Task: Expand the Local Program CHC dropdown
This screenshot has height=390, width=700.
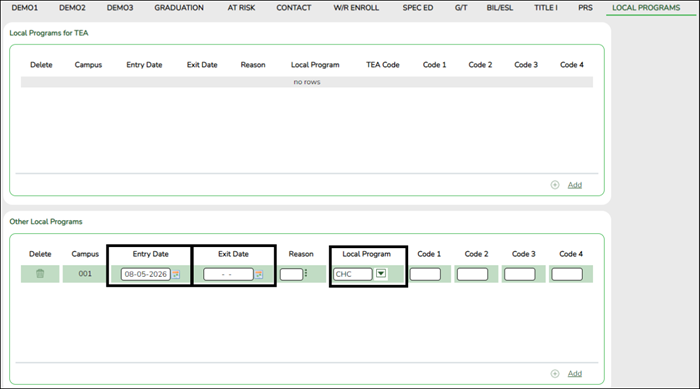Action: click(x=381, y=273)
